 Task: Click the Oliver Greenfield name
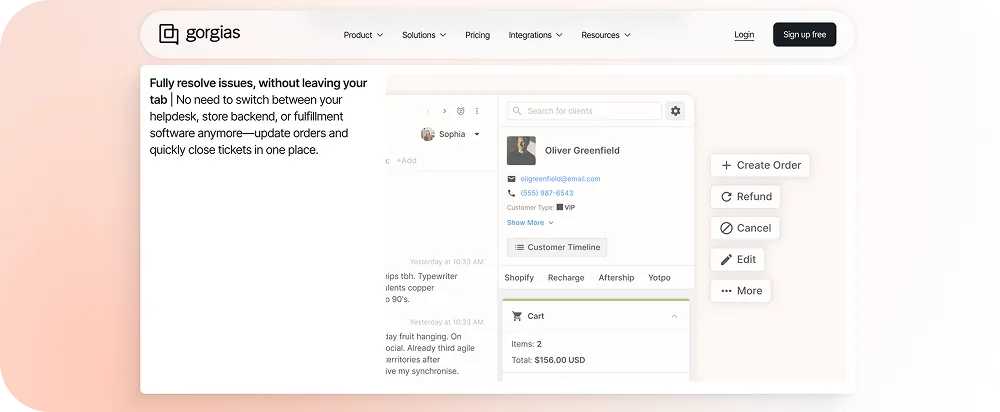pyautogui.click(x=582, y=151)
